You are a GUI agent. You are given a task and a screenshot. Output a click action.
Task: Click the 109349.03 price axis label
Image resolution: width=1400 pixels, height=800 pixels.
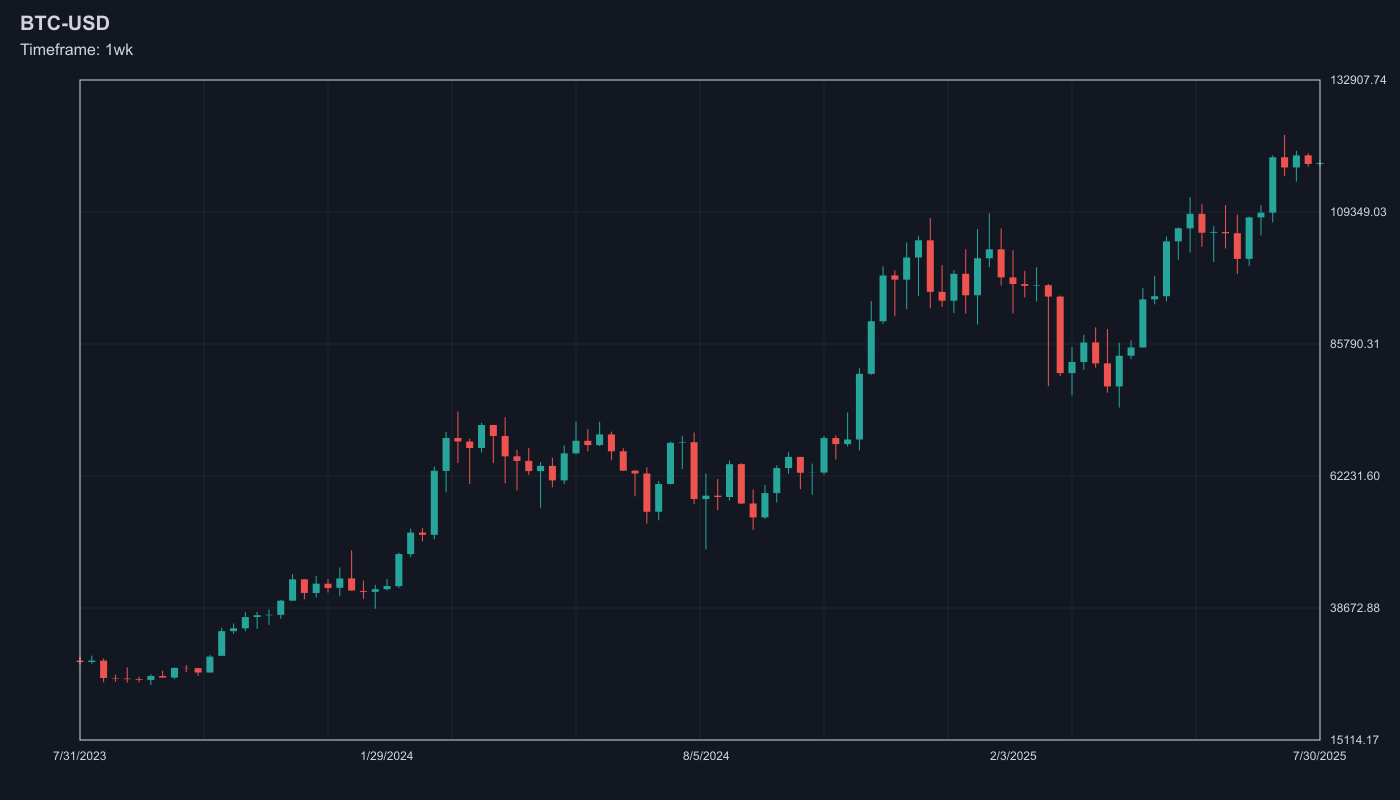click(1358, 212)
